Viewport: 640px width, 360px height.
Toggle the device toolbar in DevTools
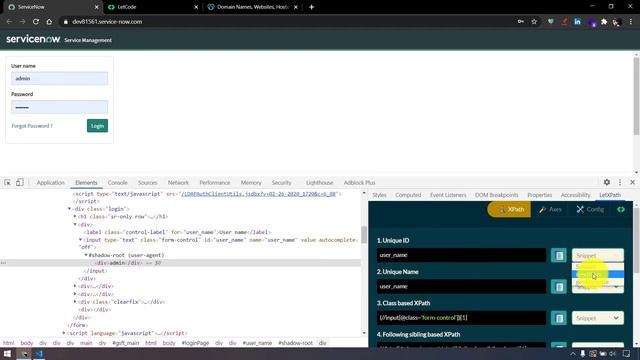[20, 182]
